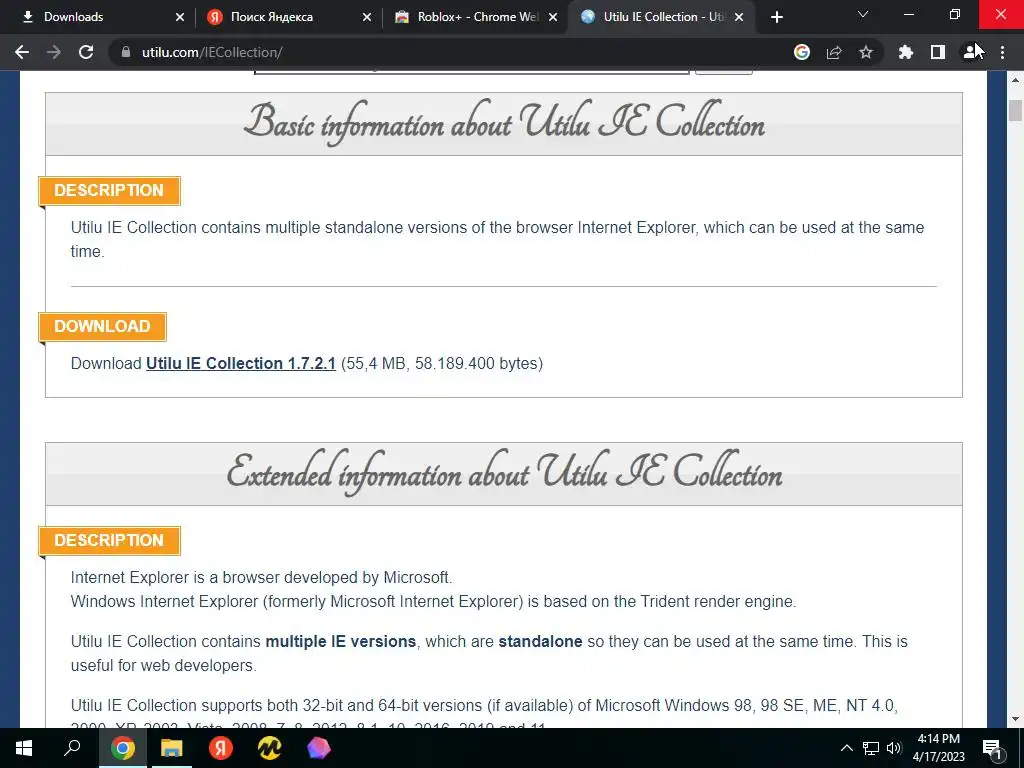The image size is (1024, 768).
Task: Click heading Basic information about Utilu IE Collection
Action: [504, 123]
